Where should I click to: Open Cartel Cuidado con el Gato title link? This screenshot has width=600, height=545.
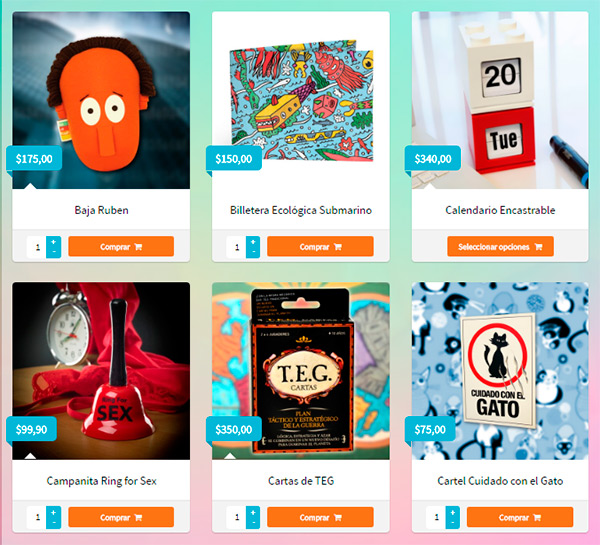(x=500, y=481)
